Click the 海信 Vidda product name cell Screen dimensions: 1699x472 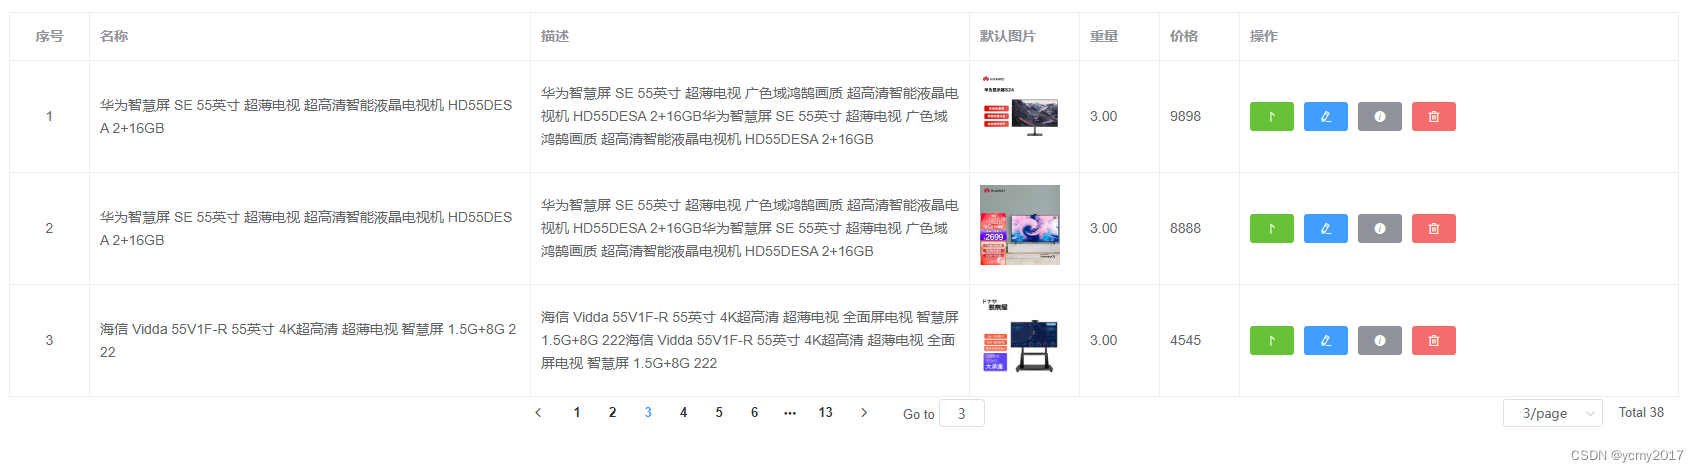[x=309, y=341]
